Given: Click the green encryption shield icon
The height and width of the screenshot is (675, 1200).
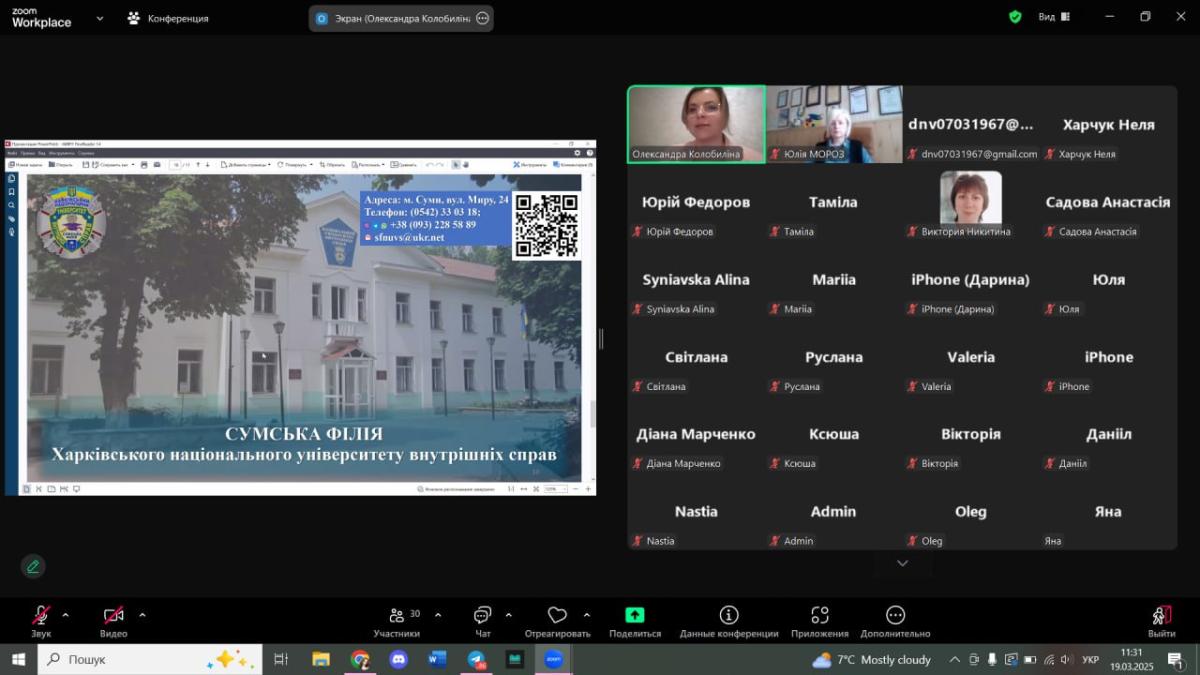Looking at the screenshot, I should tap(1015, 17).
